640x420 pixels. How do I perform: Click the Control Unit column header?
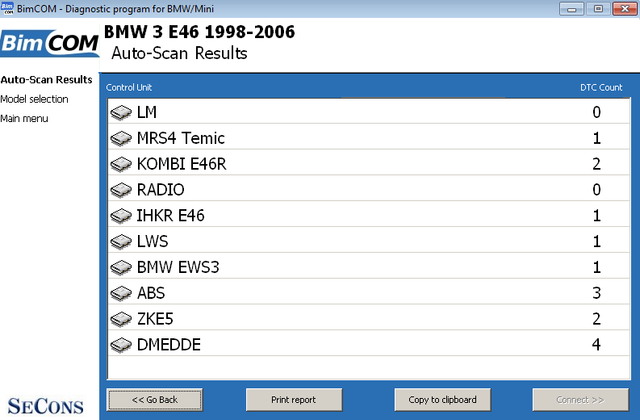tap(129, 87)
